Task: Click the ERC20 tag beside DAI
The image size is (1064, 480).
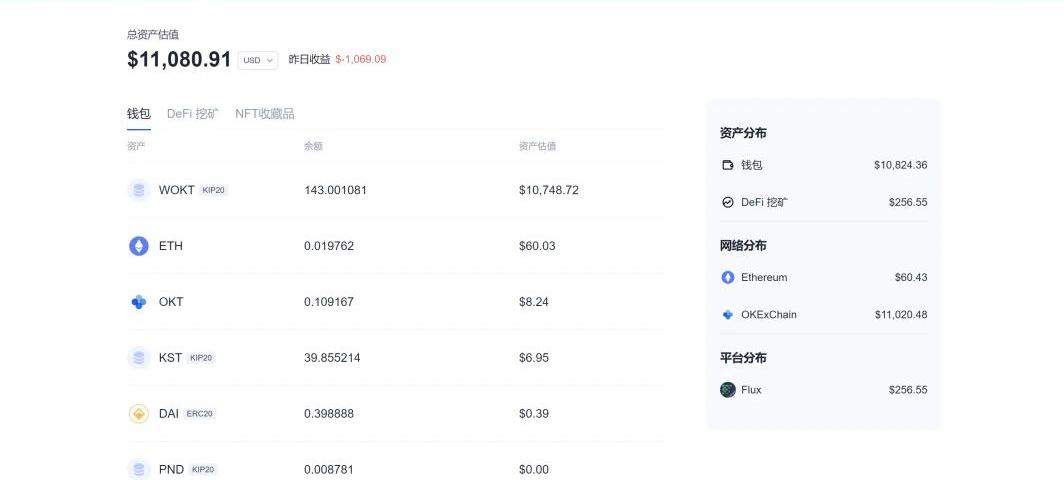Action: click(200, 414)
